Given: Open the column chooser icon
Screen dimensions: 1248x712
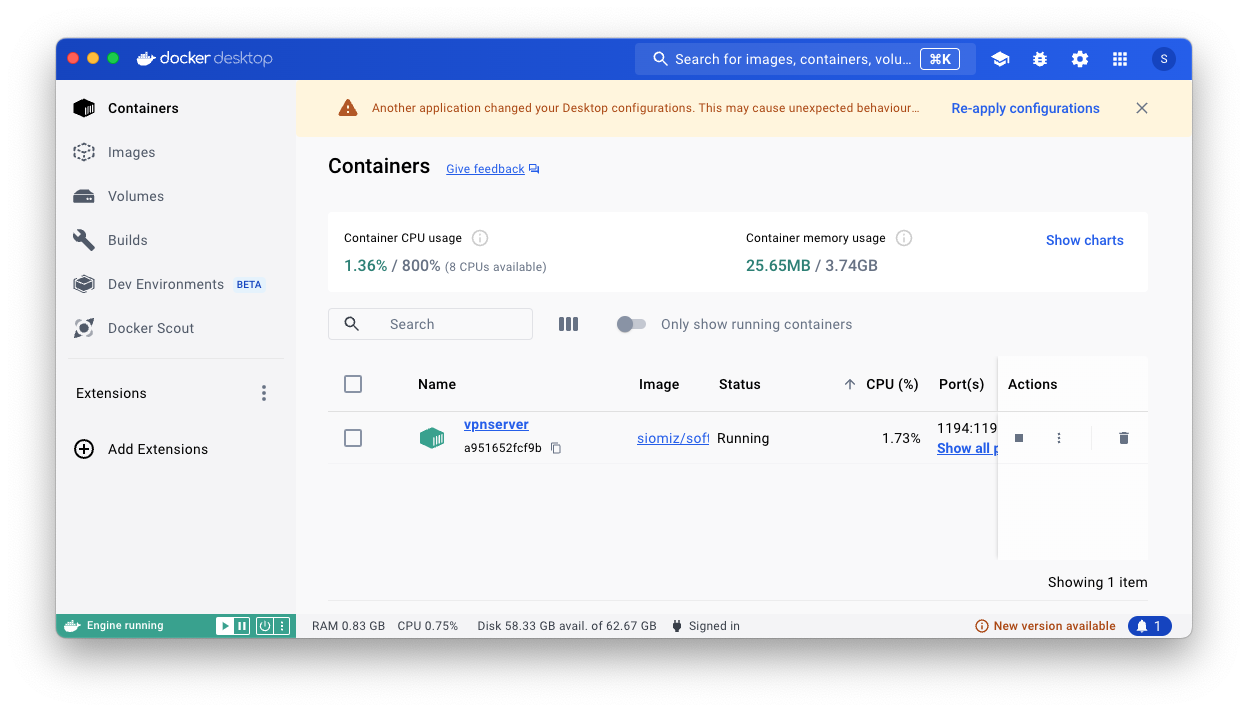Looking at the screenshot, I should [568, 324].
